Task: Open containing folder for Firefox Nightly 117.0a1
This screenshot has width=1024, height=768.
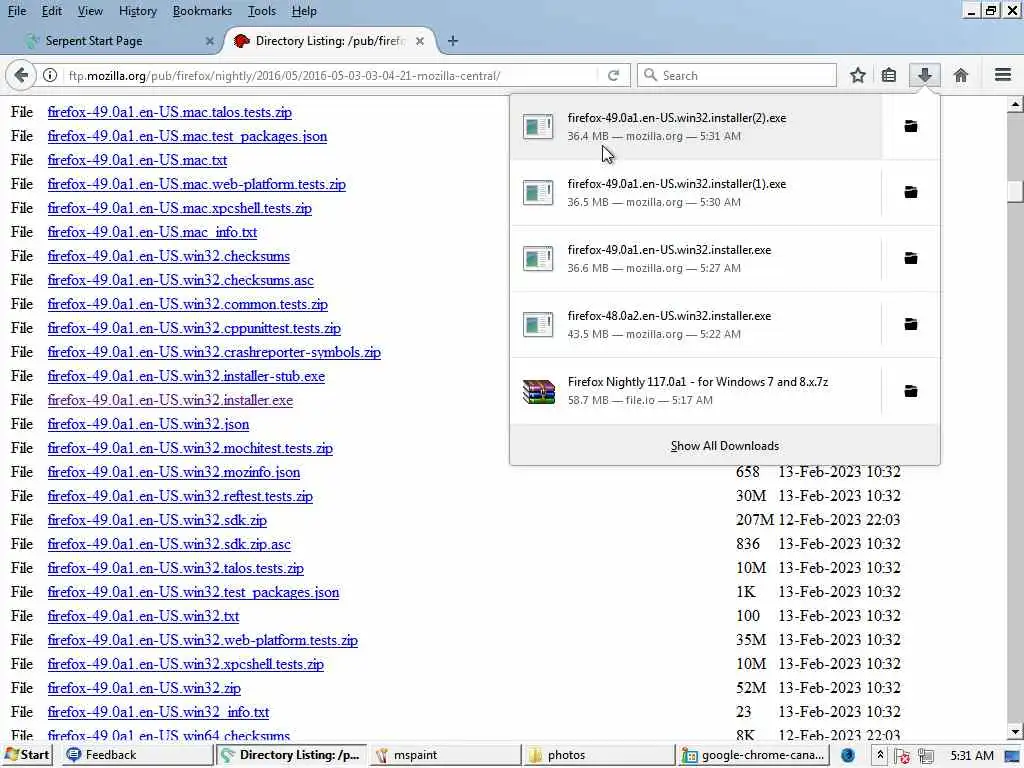Action: click(910, 391)
